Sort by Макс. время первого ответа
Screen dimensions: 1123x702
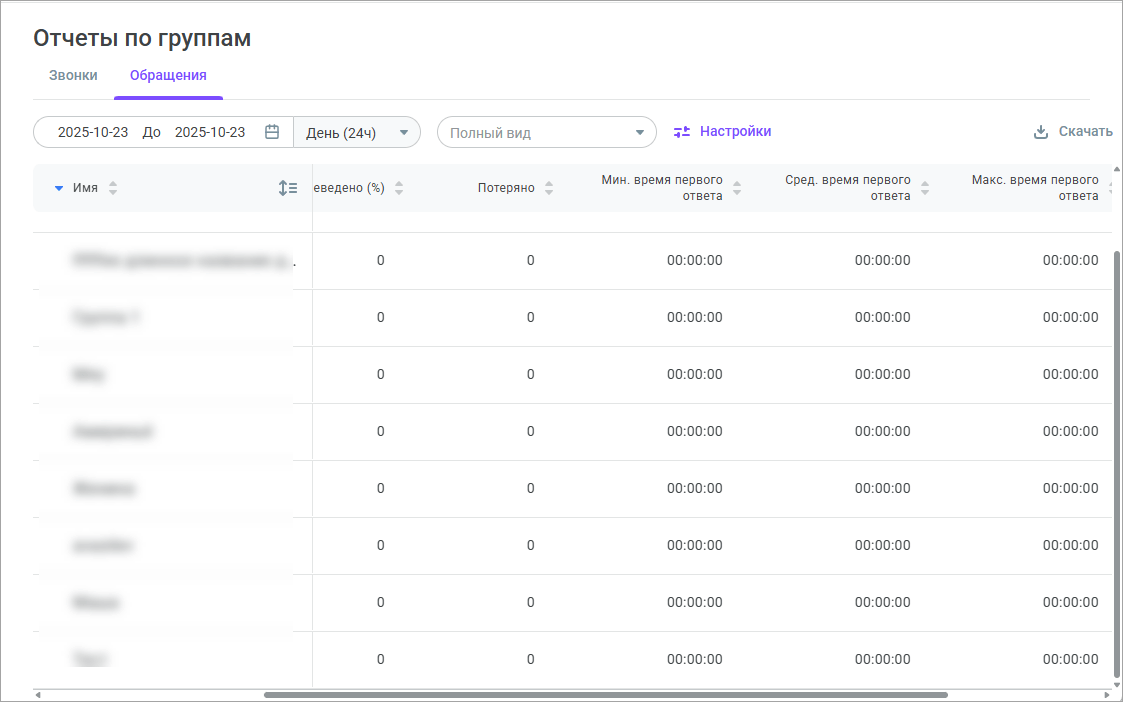tap(1109, 188)
